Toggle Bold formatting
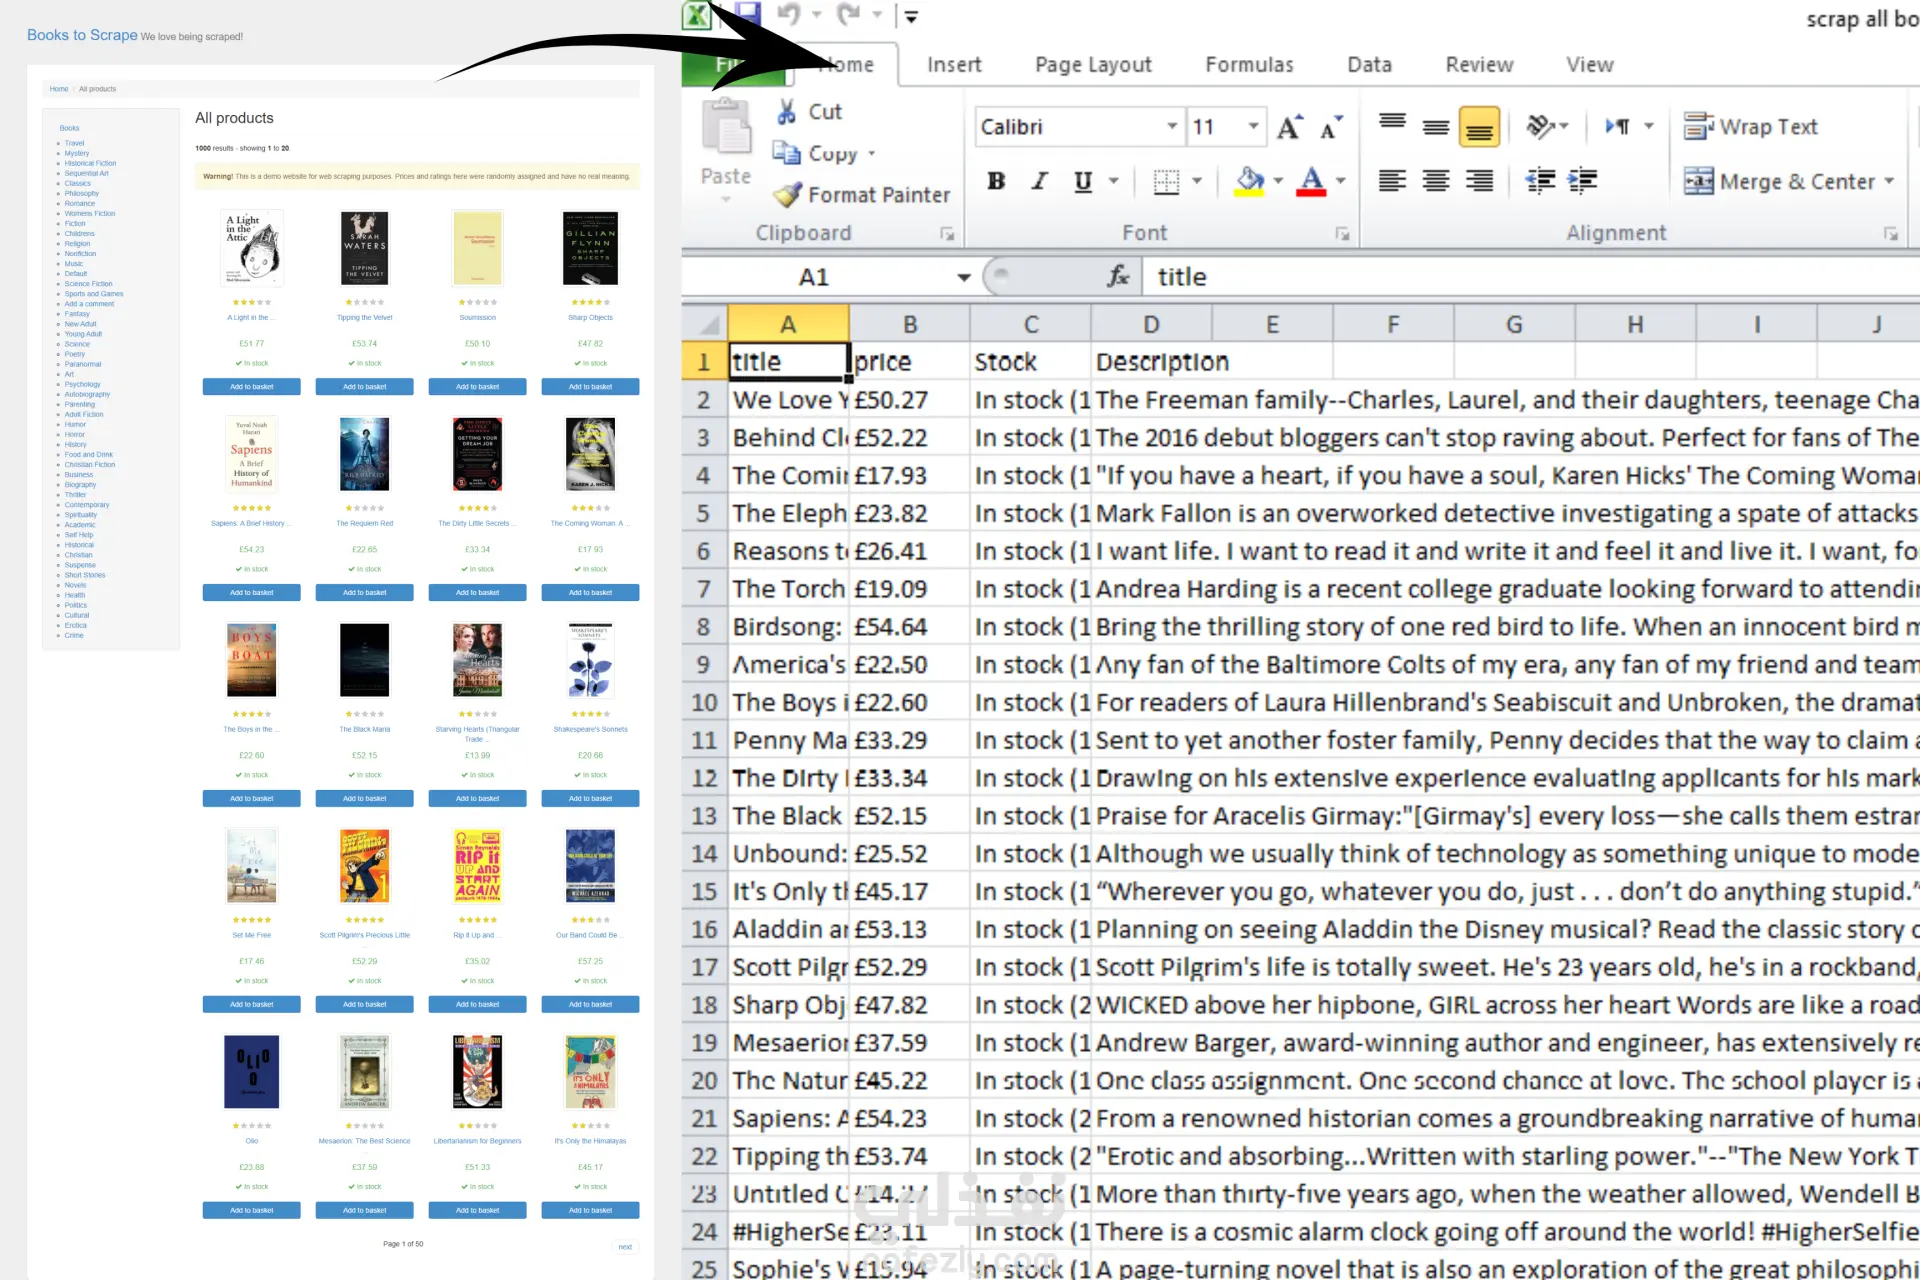The height and width of the screenshot is (1280, 1920). pyautogui.click(x=996, y=181)
